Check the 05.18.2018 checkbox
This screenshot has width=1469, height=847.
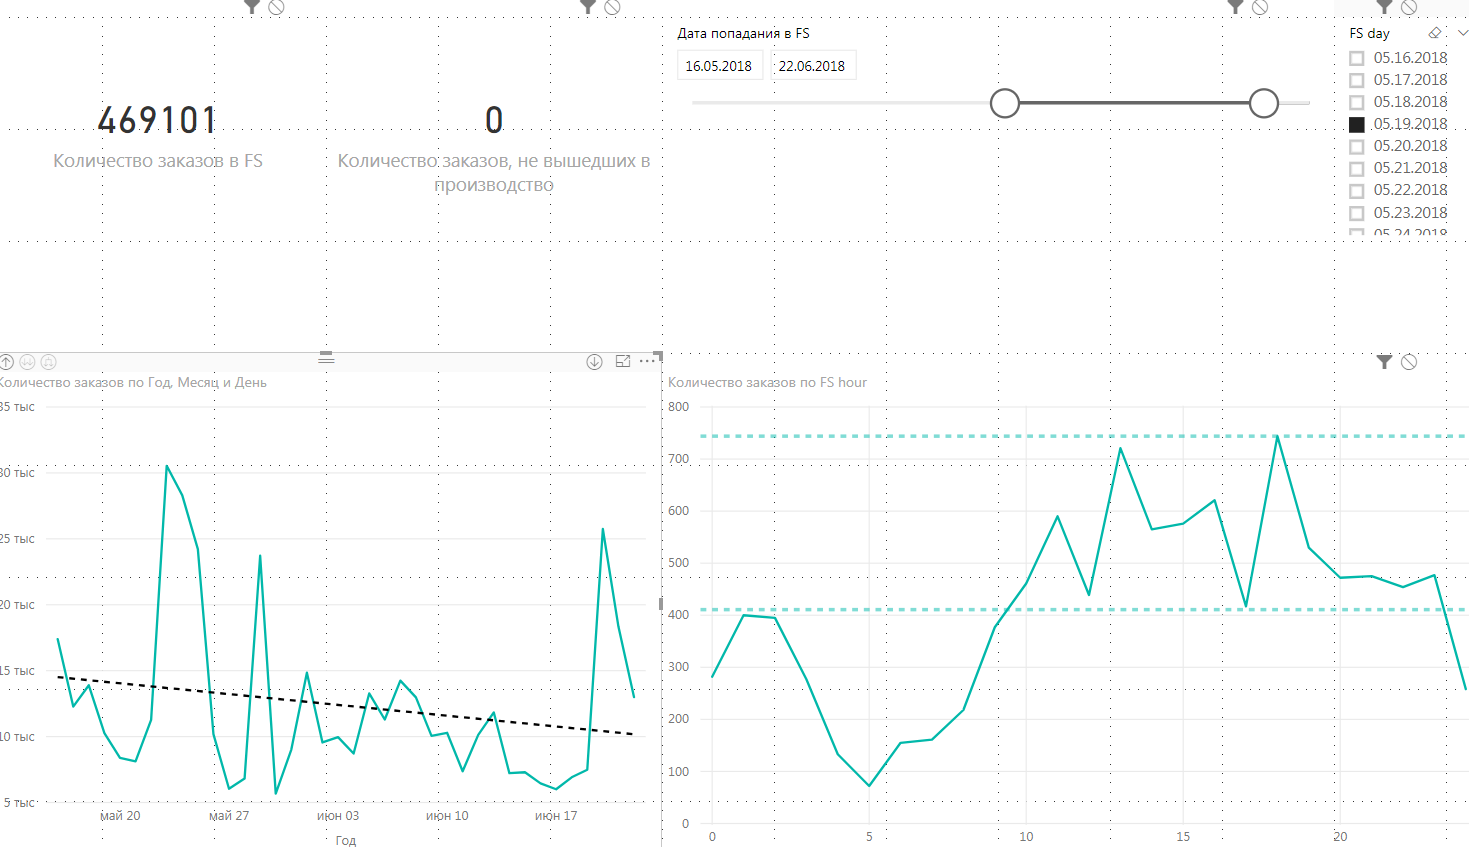[1357, 102]
